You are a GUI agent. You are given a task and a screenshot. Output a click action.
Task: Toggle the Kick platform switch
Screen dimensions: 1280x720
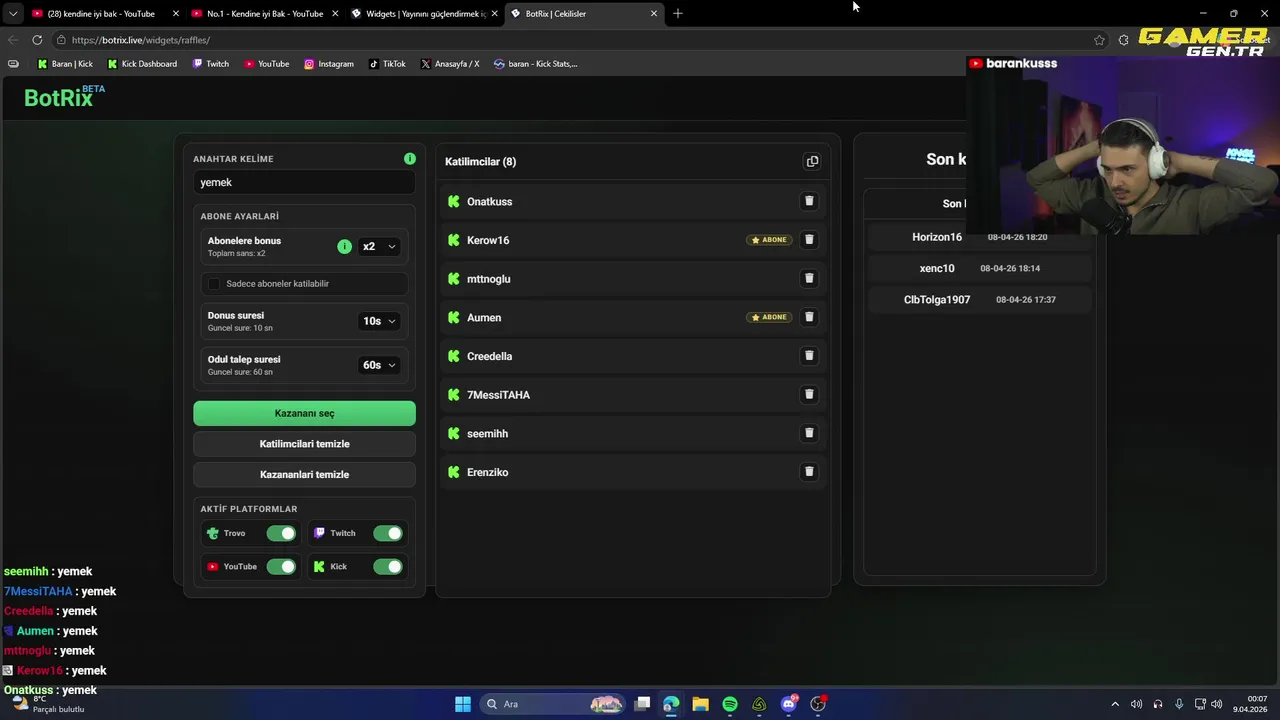pyautogui.click(x=387, y=567)
